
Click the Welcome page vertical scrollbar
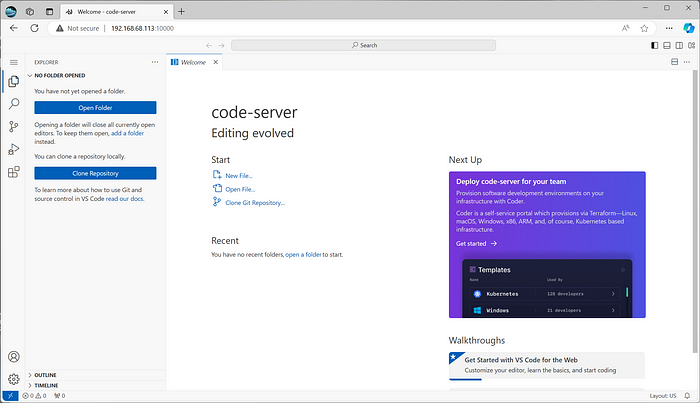[x=695, y=212]
